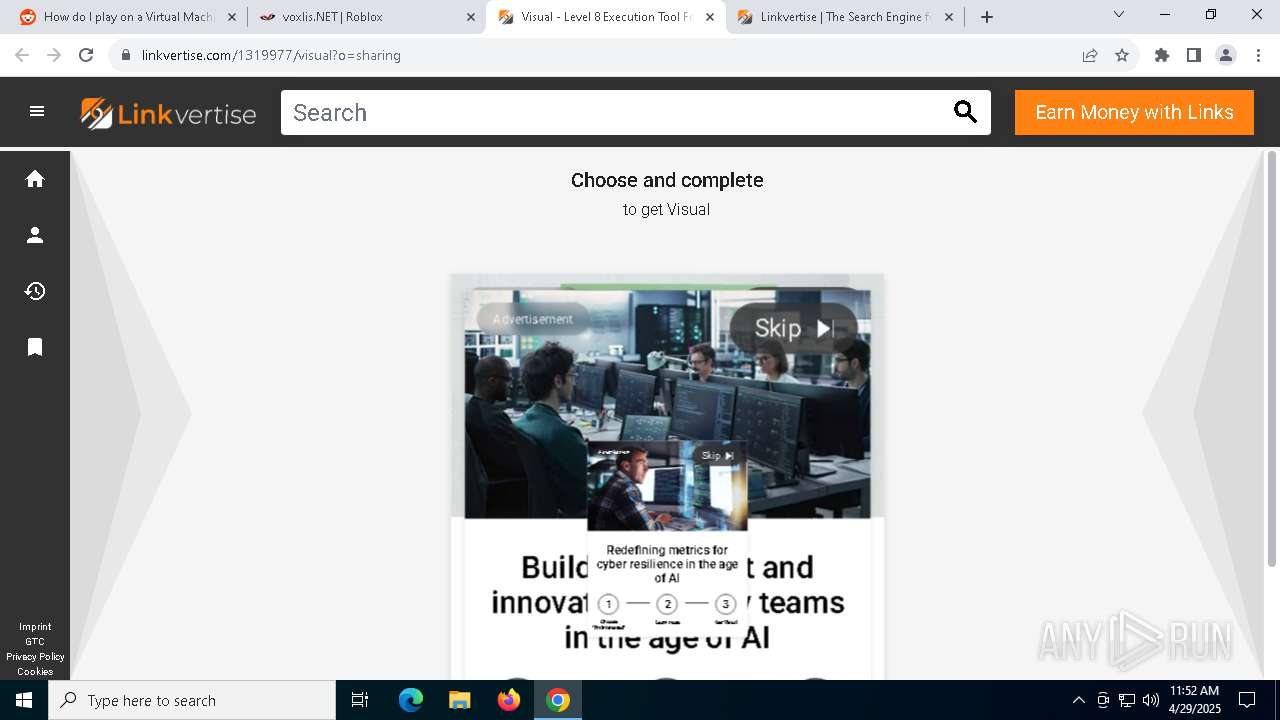Open the Privacy Policy link
Screen dimensions: 1280x720
[35, 657]
